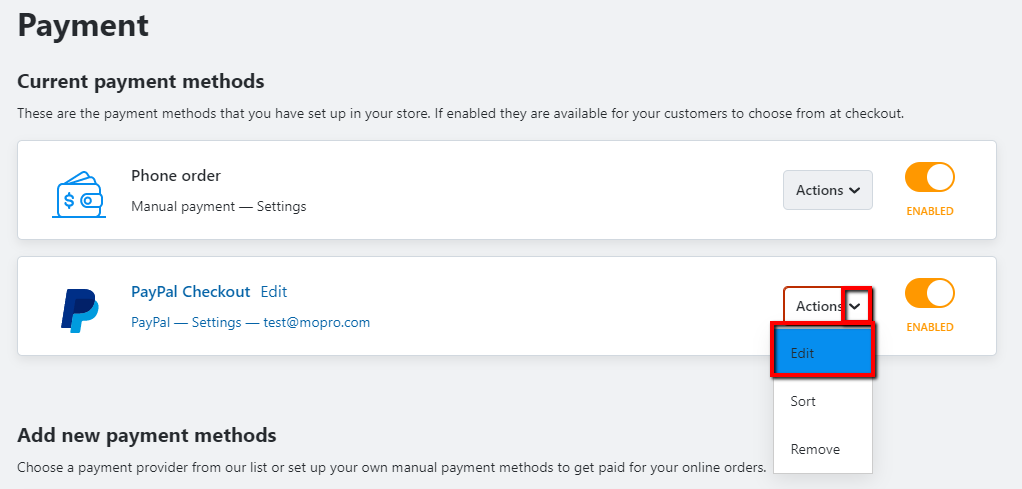The width and height of the screenshot is (1022, 489).
Task: Click ENABLED label under Phone order toggle
Action: (x=929, y=211)
